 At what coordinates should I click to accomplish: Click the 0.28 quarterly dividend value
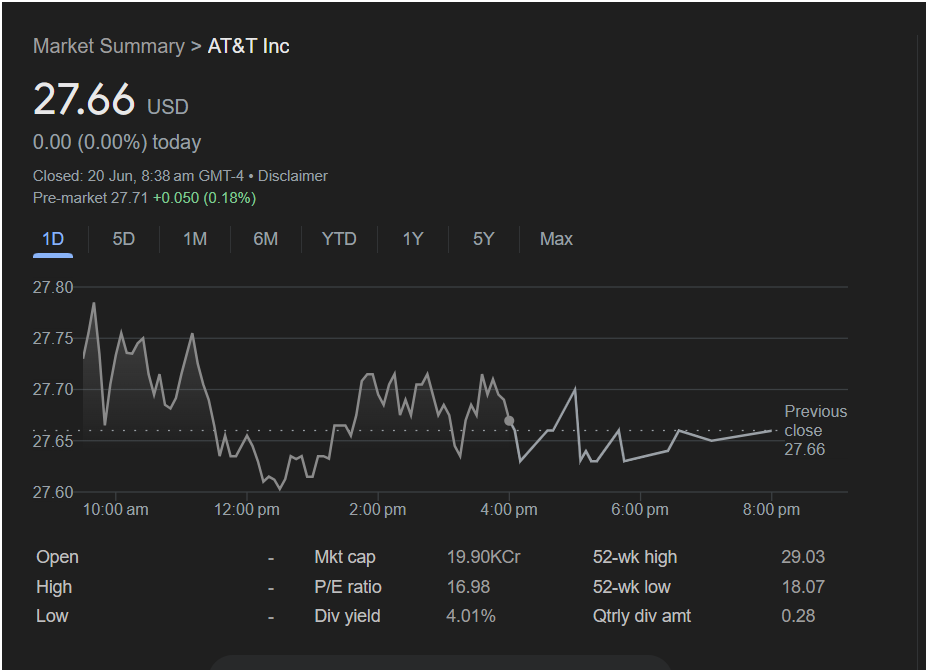[x=798, y=616]
